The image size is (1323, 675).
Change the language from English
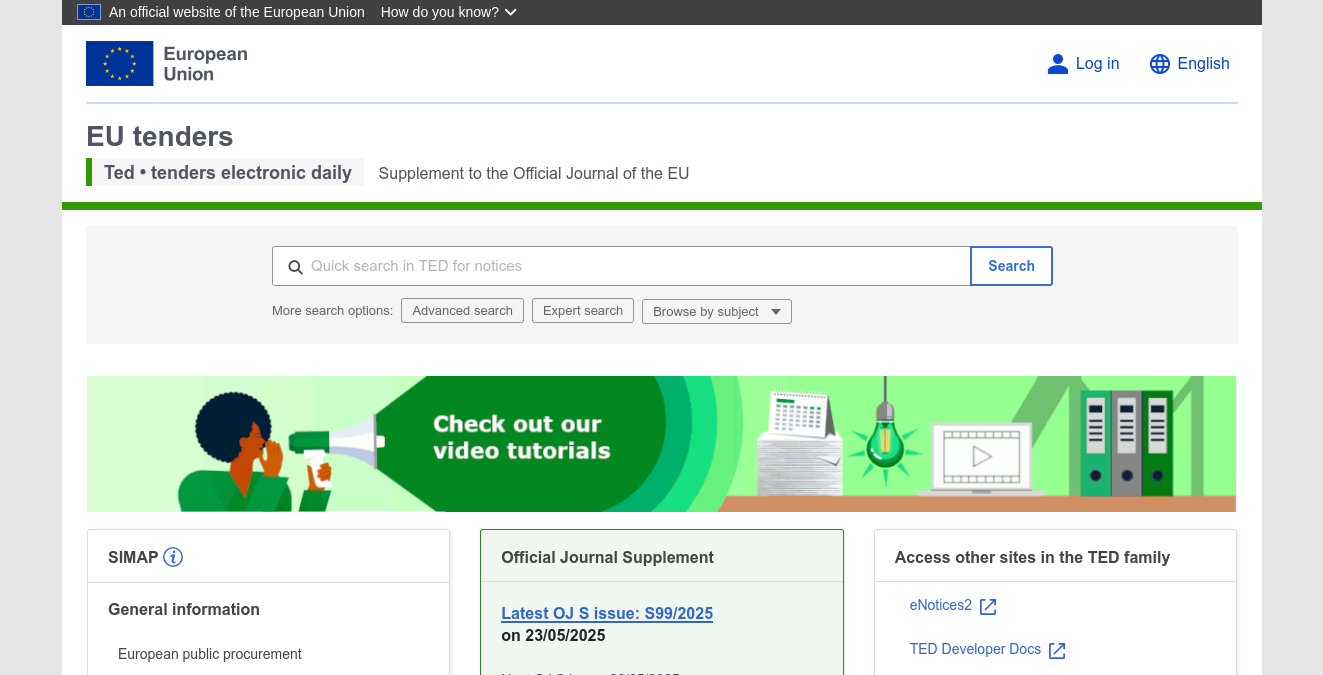[1203, 64]
